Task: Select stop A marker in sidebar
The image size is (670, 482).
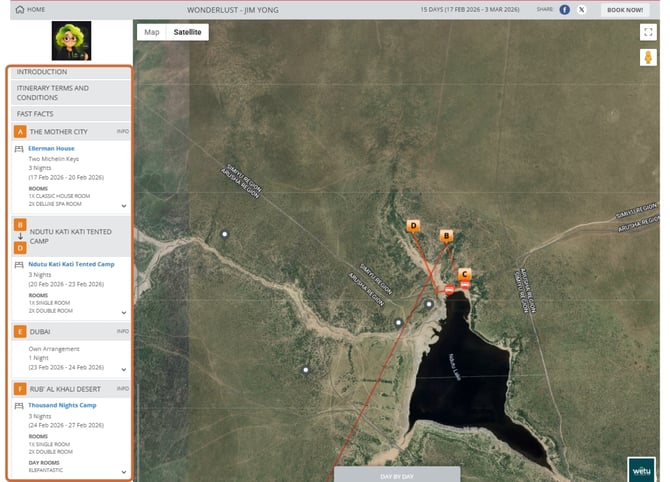Action: 20,132
